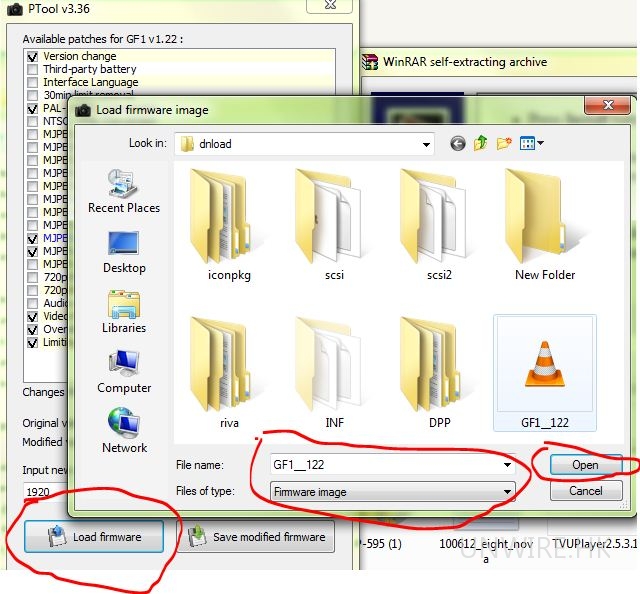Viewport: 640px width, 594px height.
Task: Select the INF folder
Action: tap(334, 372)
